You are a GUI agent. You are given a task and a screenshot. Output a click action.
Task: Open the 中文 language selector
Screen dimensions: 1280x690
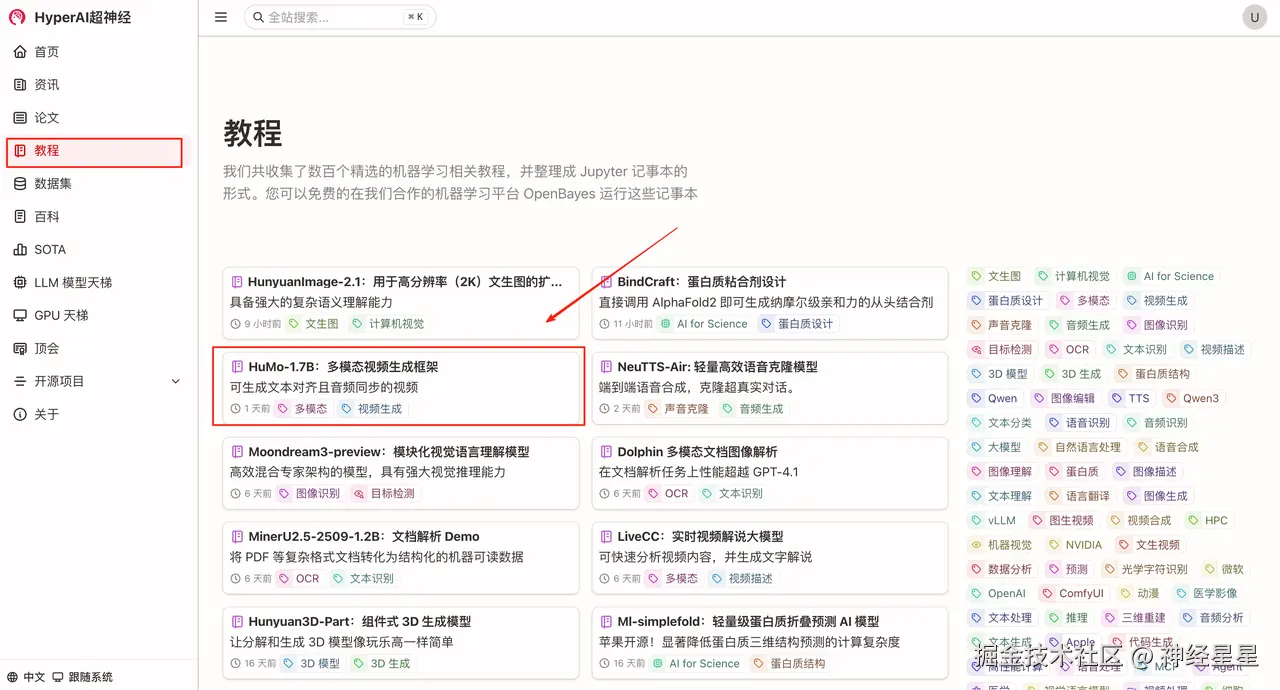[27, 677]
